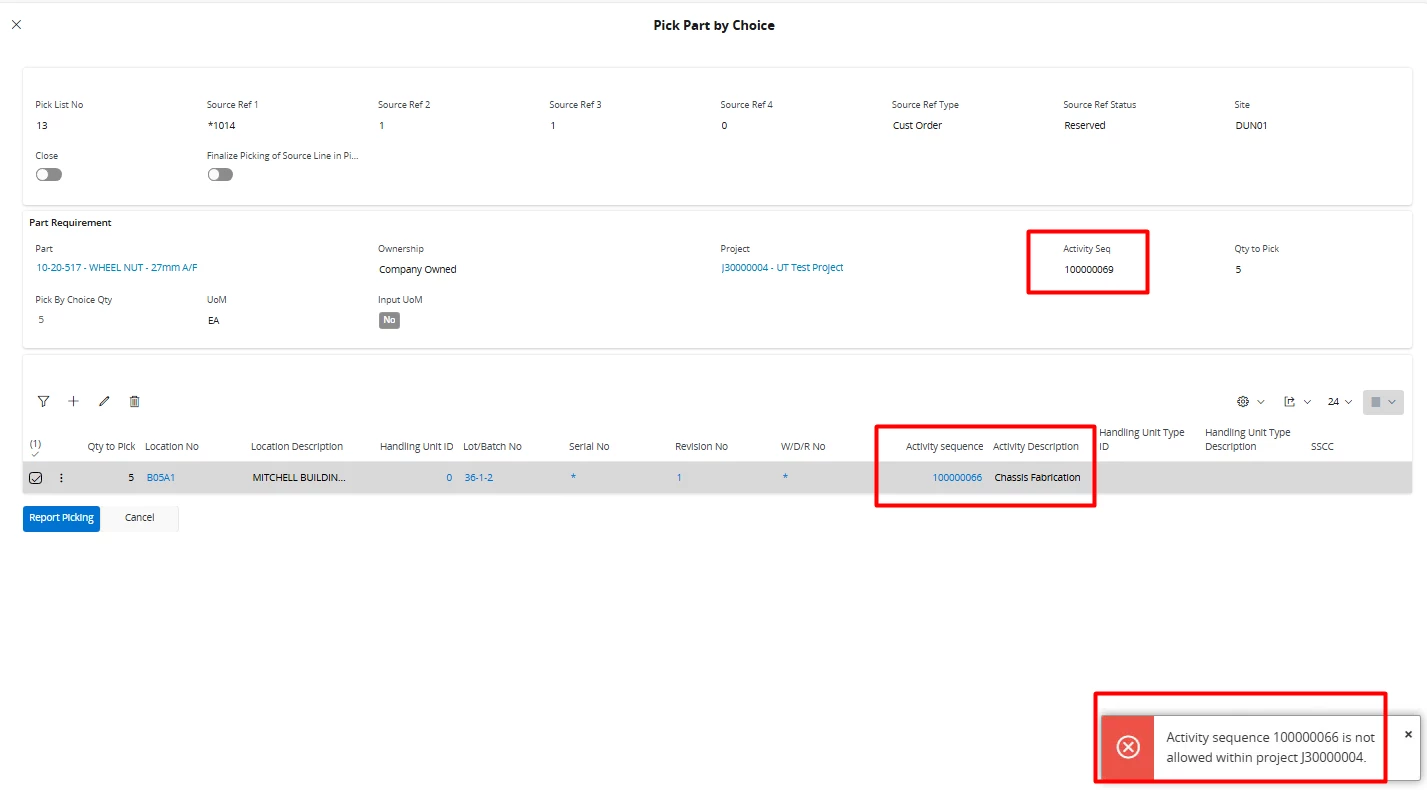Screen dimensions: 1427x790
Task: Click the Source Ref 4 value 0
Action: tap(724, 126)
